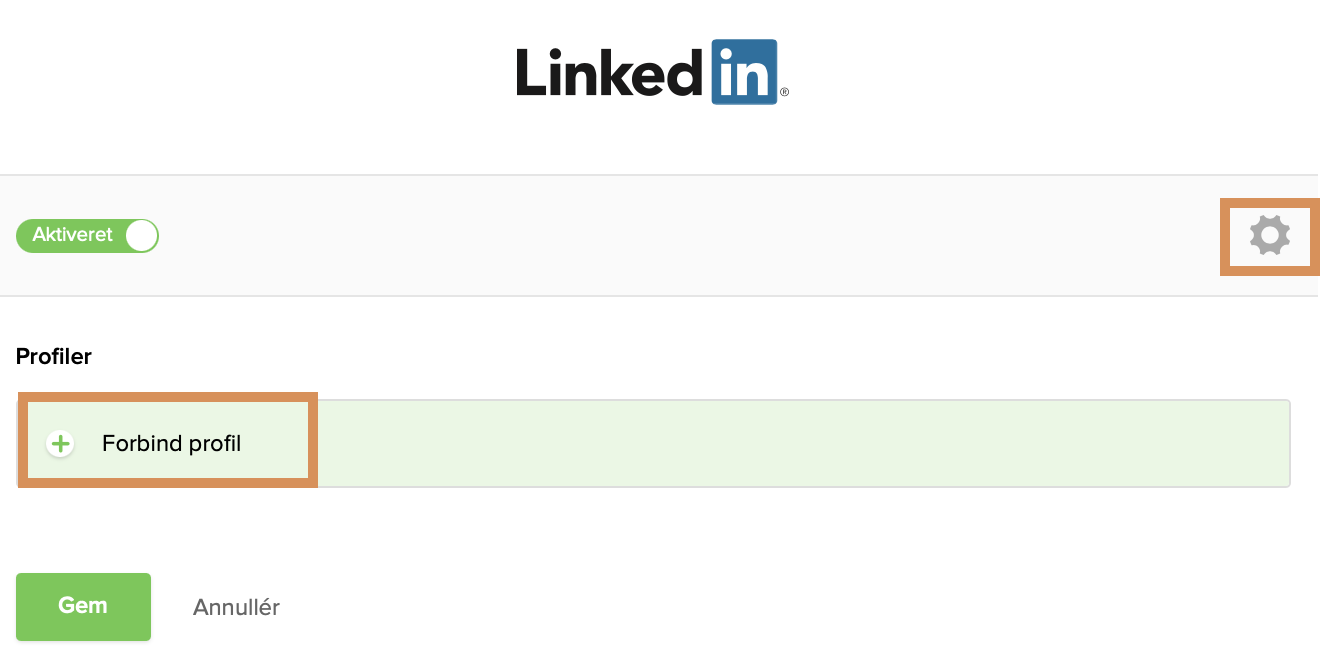Click the green plus icon beside Forbind profil
Screen dimensions: 1320x654
pos(60,441)
